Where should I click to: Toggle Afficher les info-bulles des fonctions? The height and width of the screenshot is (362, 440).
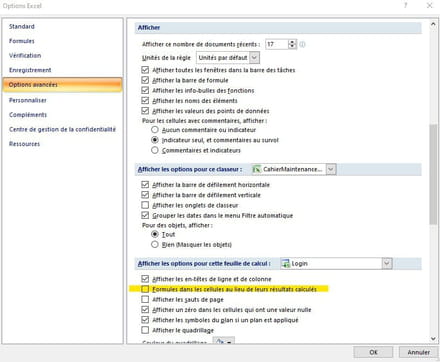[145, 90]
